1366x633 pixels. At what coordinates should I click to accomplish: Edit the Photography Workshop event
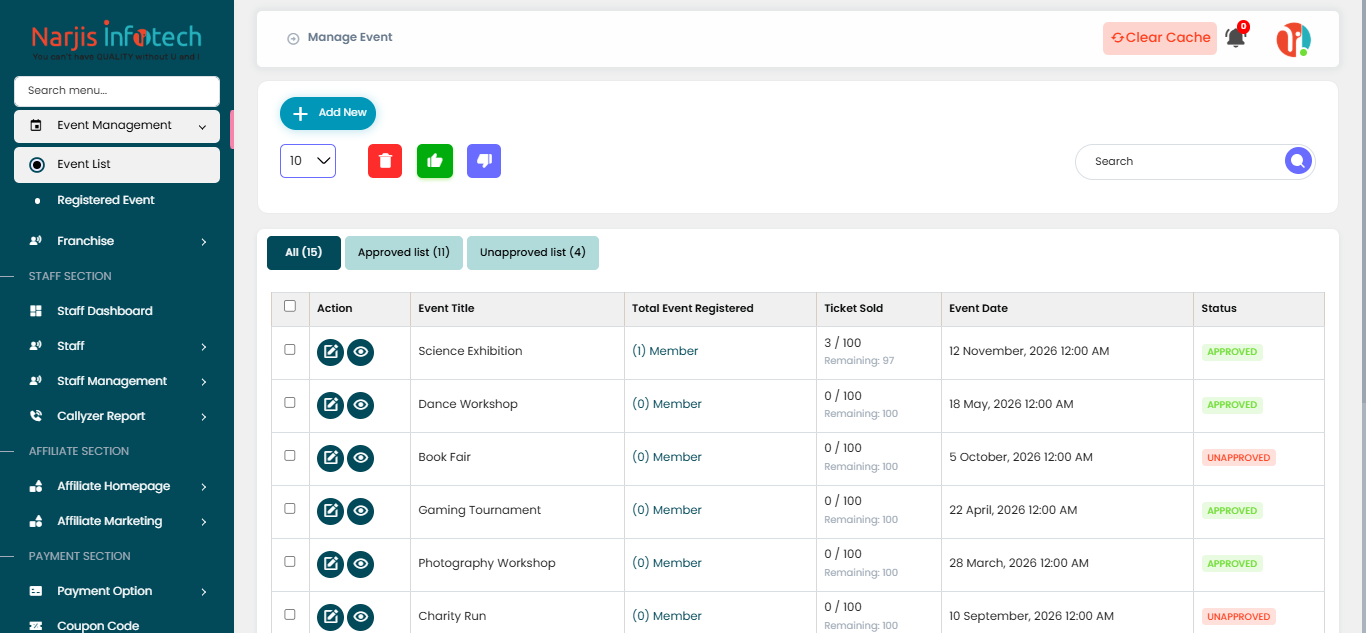[x=330, y=564]
